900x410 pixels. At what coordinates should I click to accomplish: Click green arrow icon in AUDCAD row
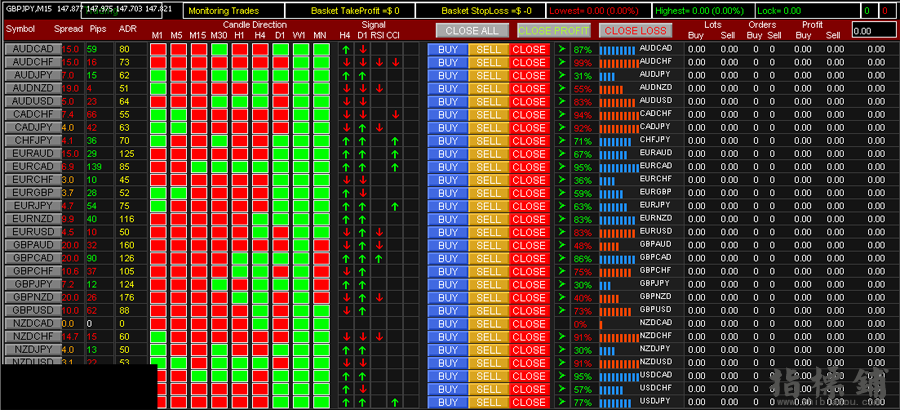tap(562, 49)
